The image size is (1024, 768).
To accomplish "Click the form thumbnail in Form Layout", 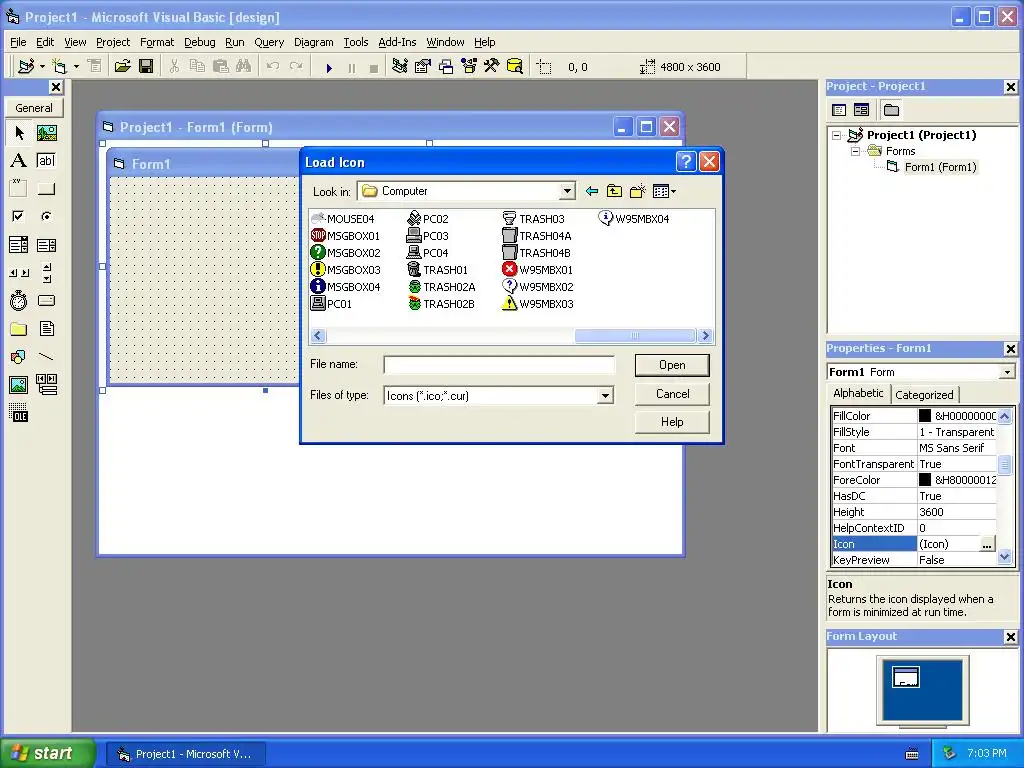I will point(906,677).
